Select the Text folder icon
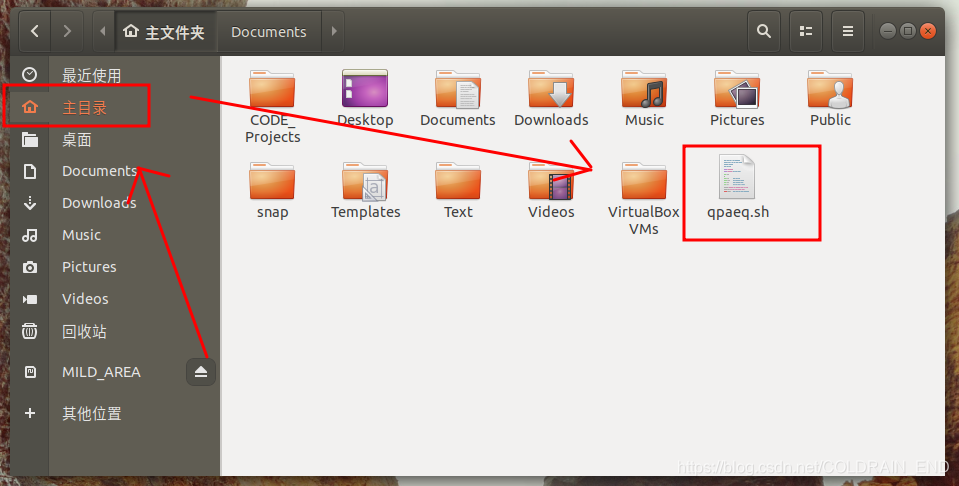This screenshot has height=486, width=959. (x=458, y=181)
